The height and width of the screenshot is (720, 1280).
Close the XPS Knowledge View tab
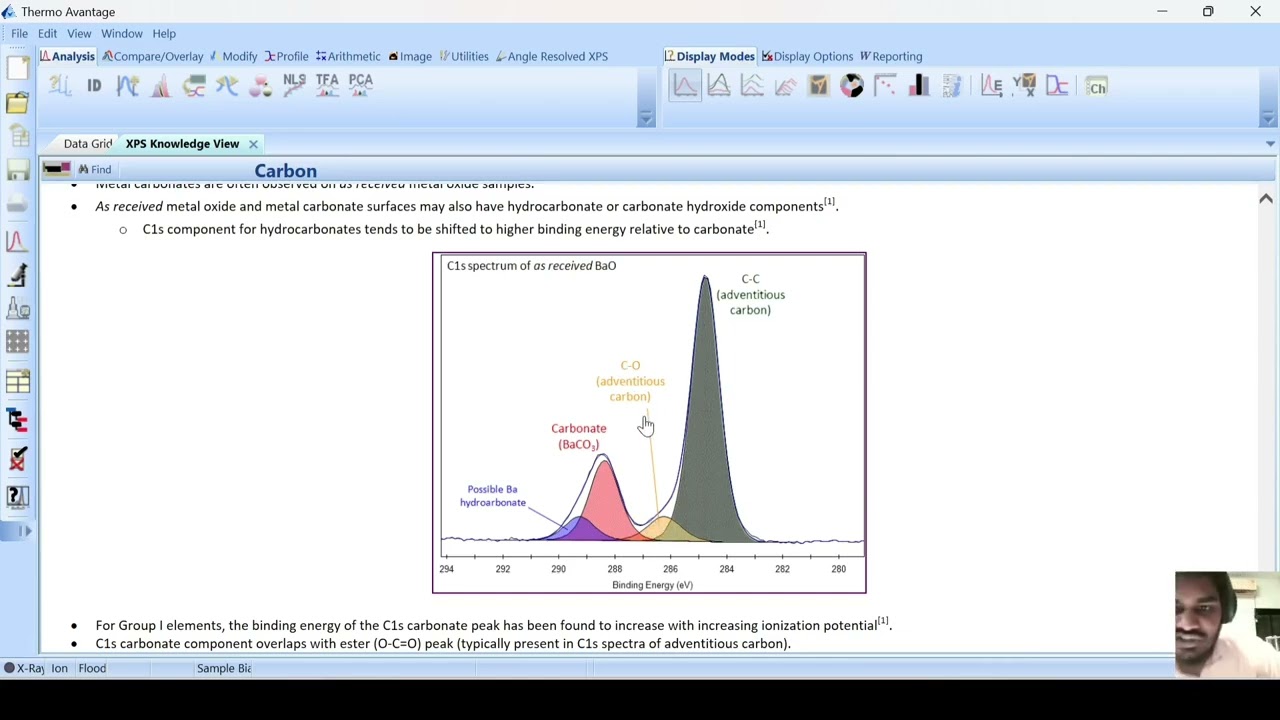[x=253, y=144]
